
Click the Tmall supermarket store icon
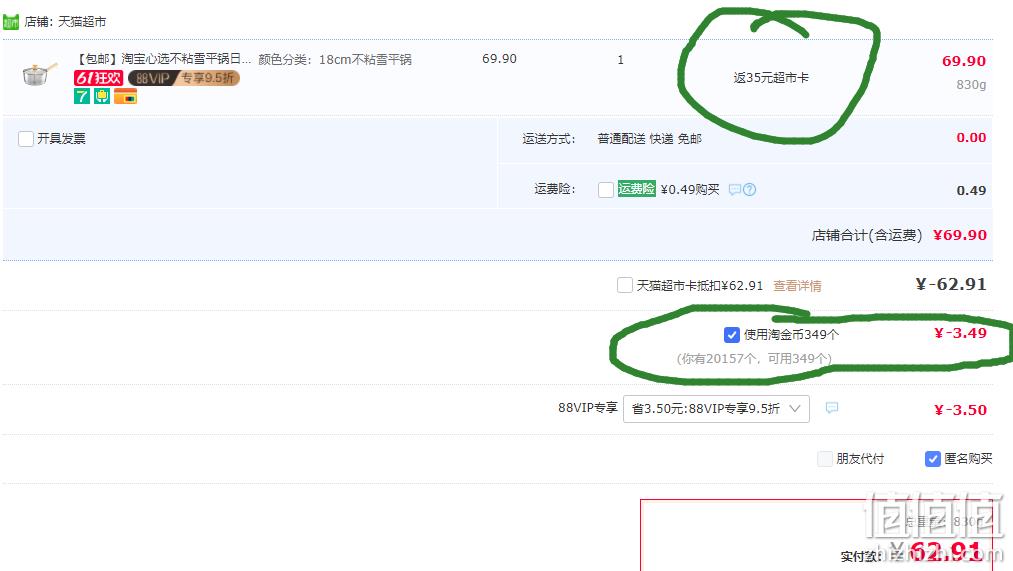point(11,22)
